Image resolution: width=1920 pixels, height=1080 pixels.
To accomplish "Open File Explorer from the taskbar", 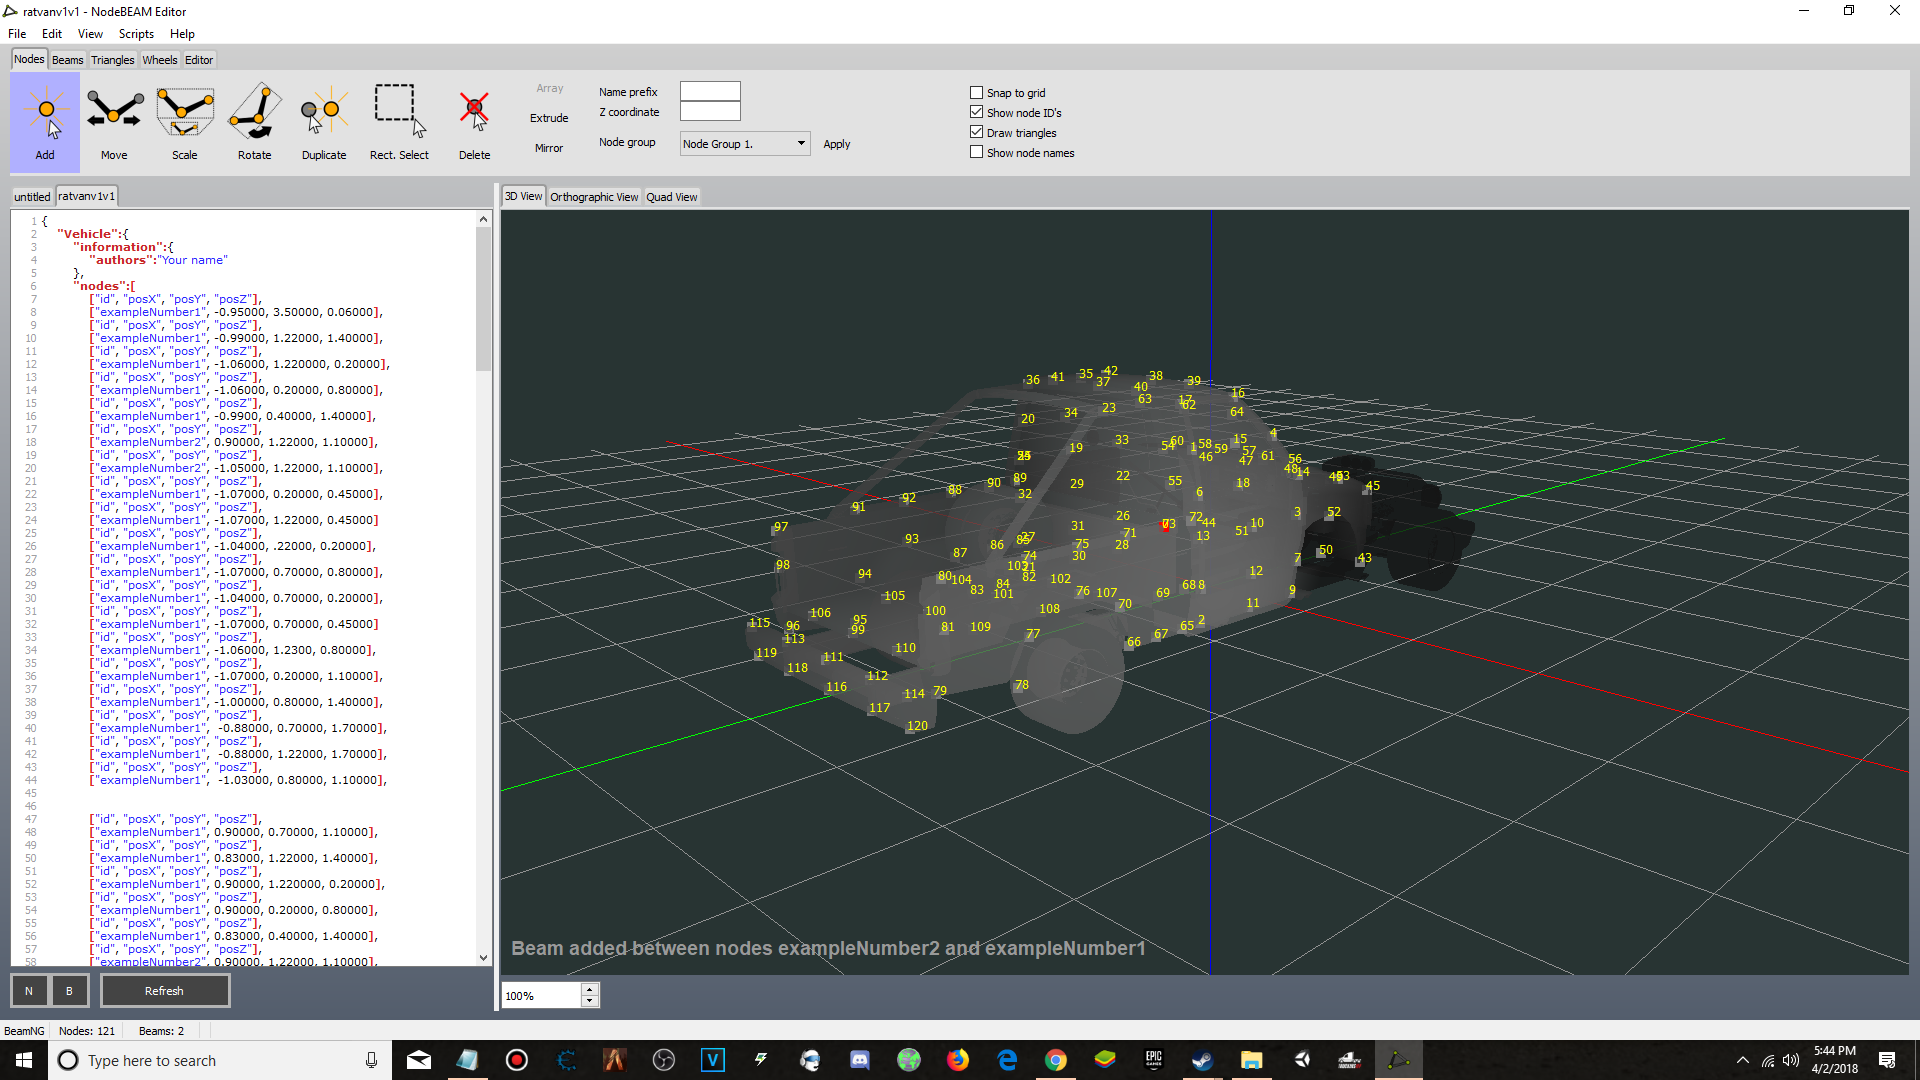I will click(x=1252, y=1060).
